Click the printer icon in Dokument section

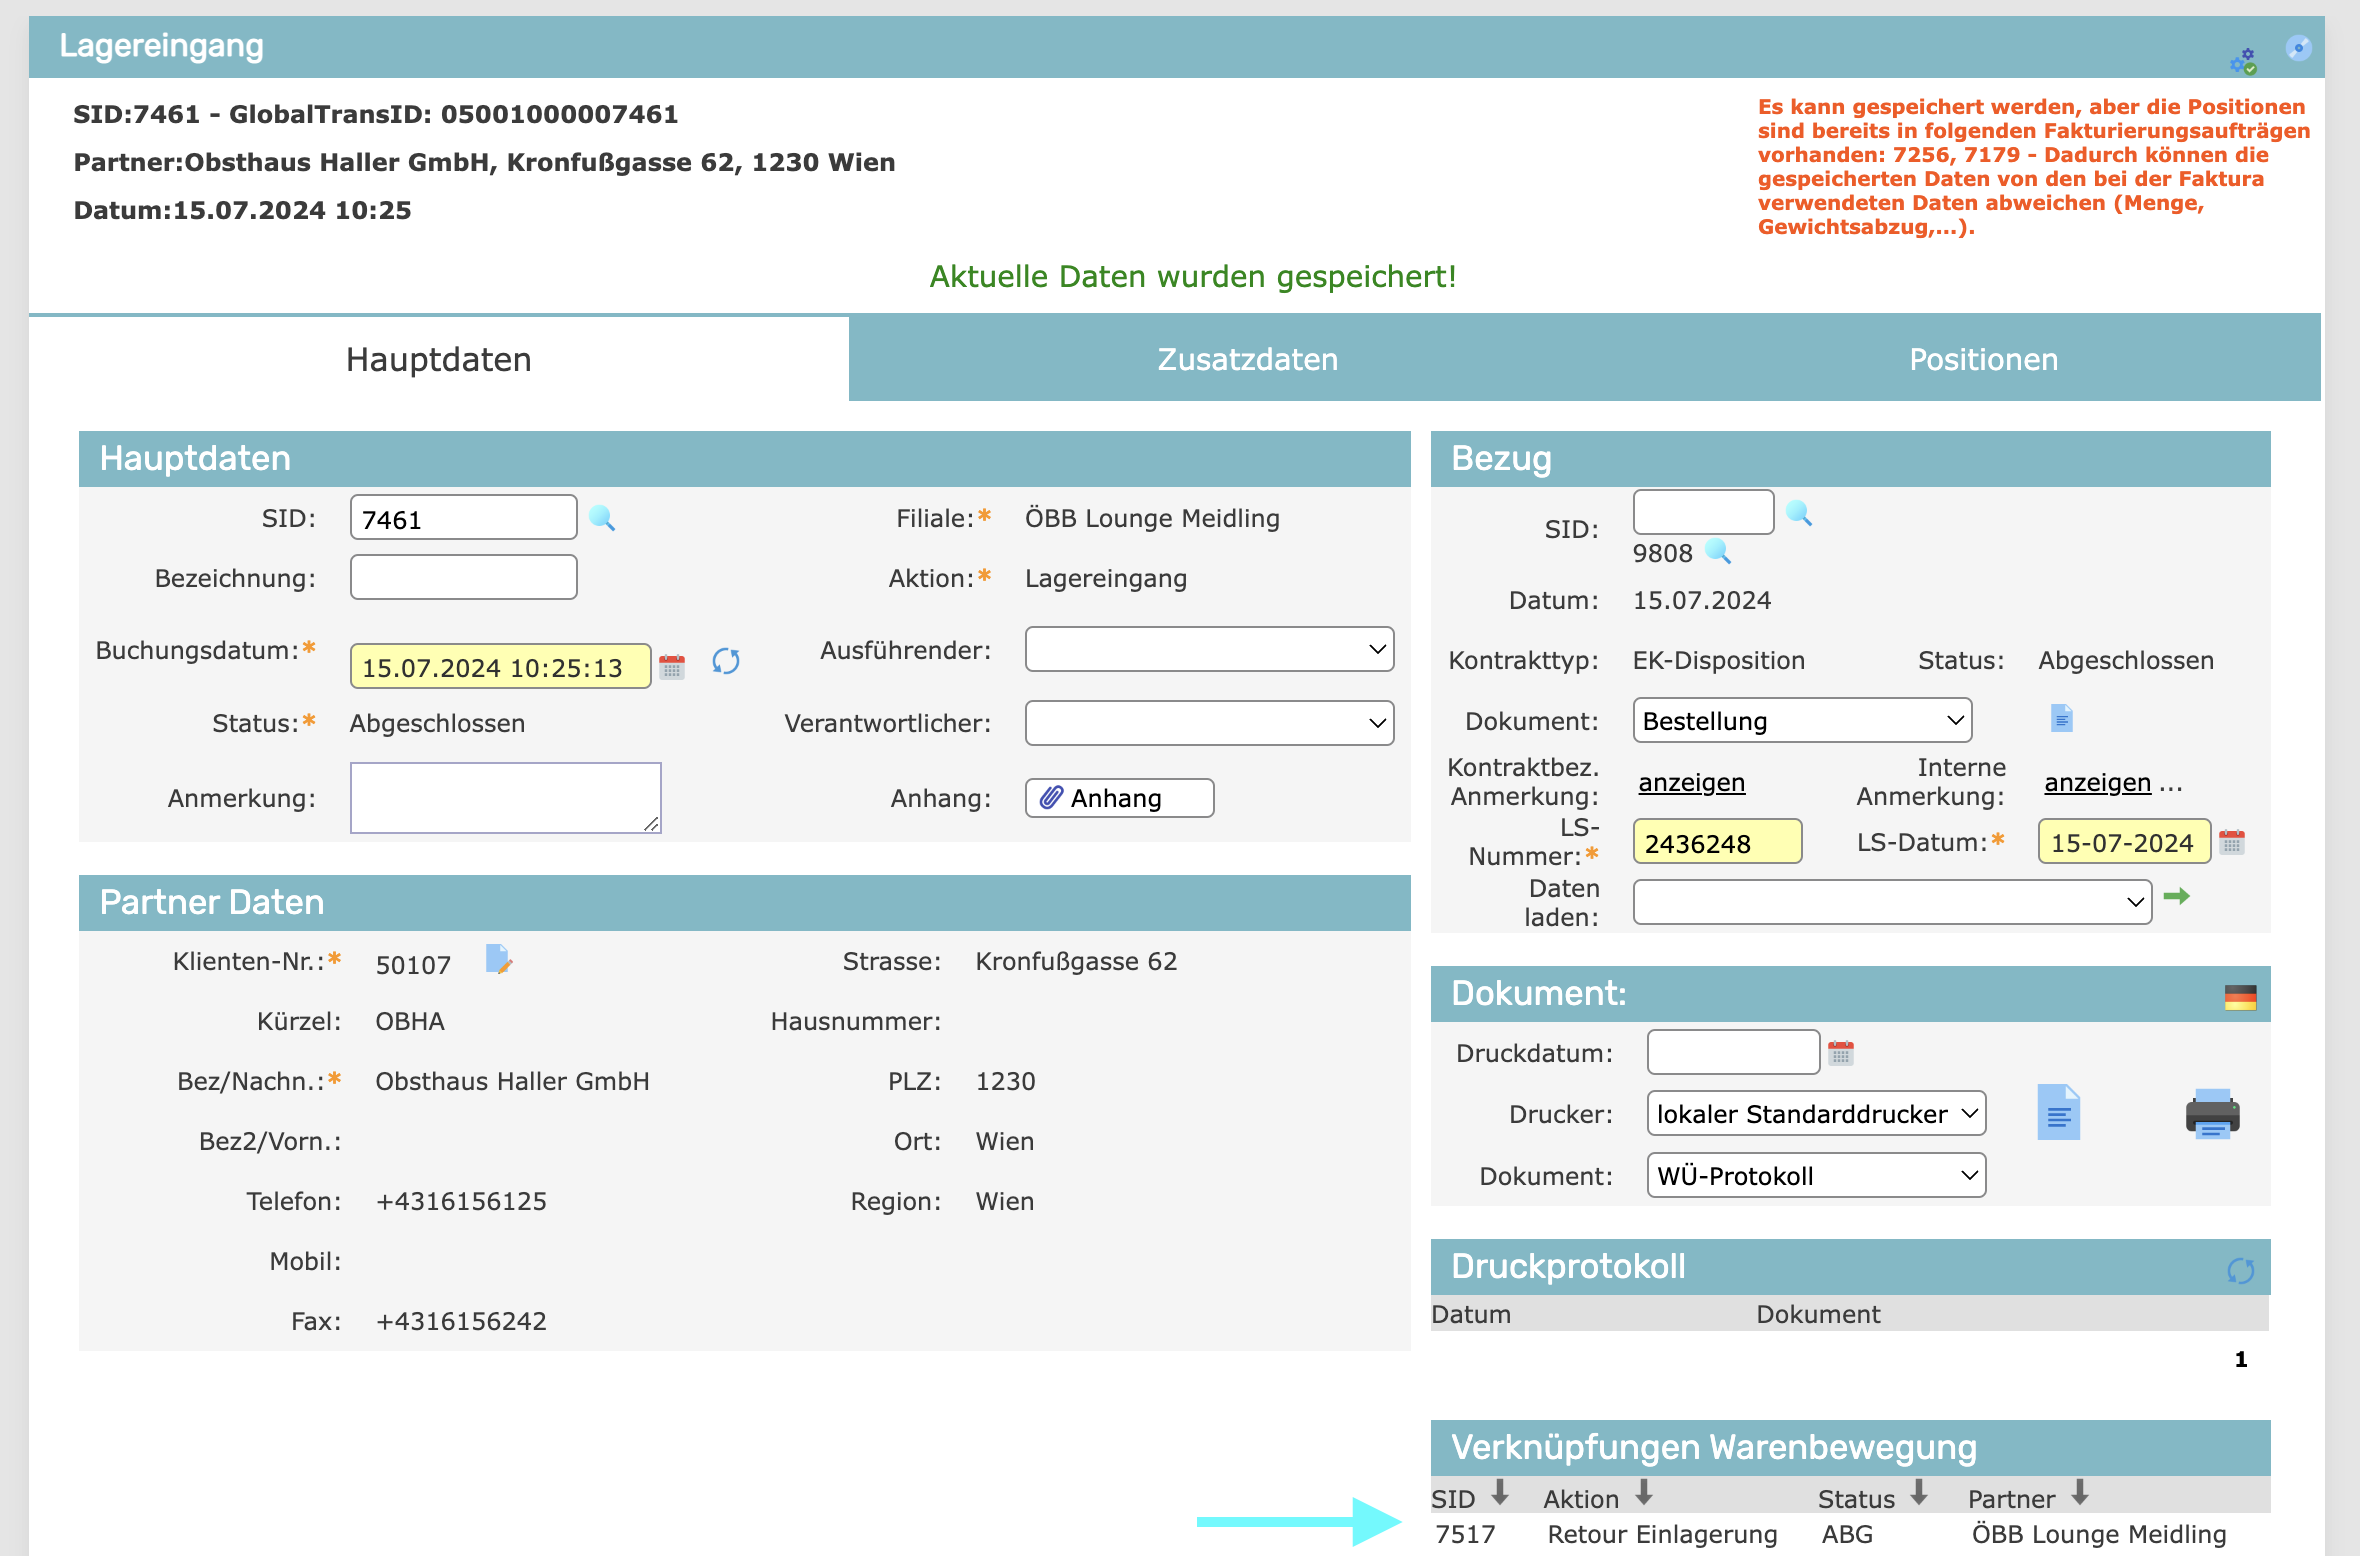pos(2212,1114)
